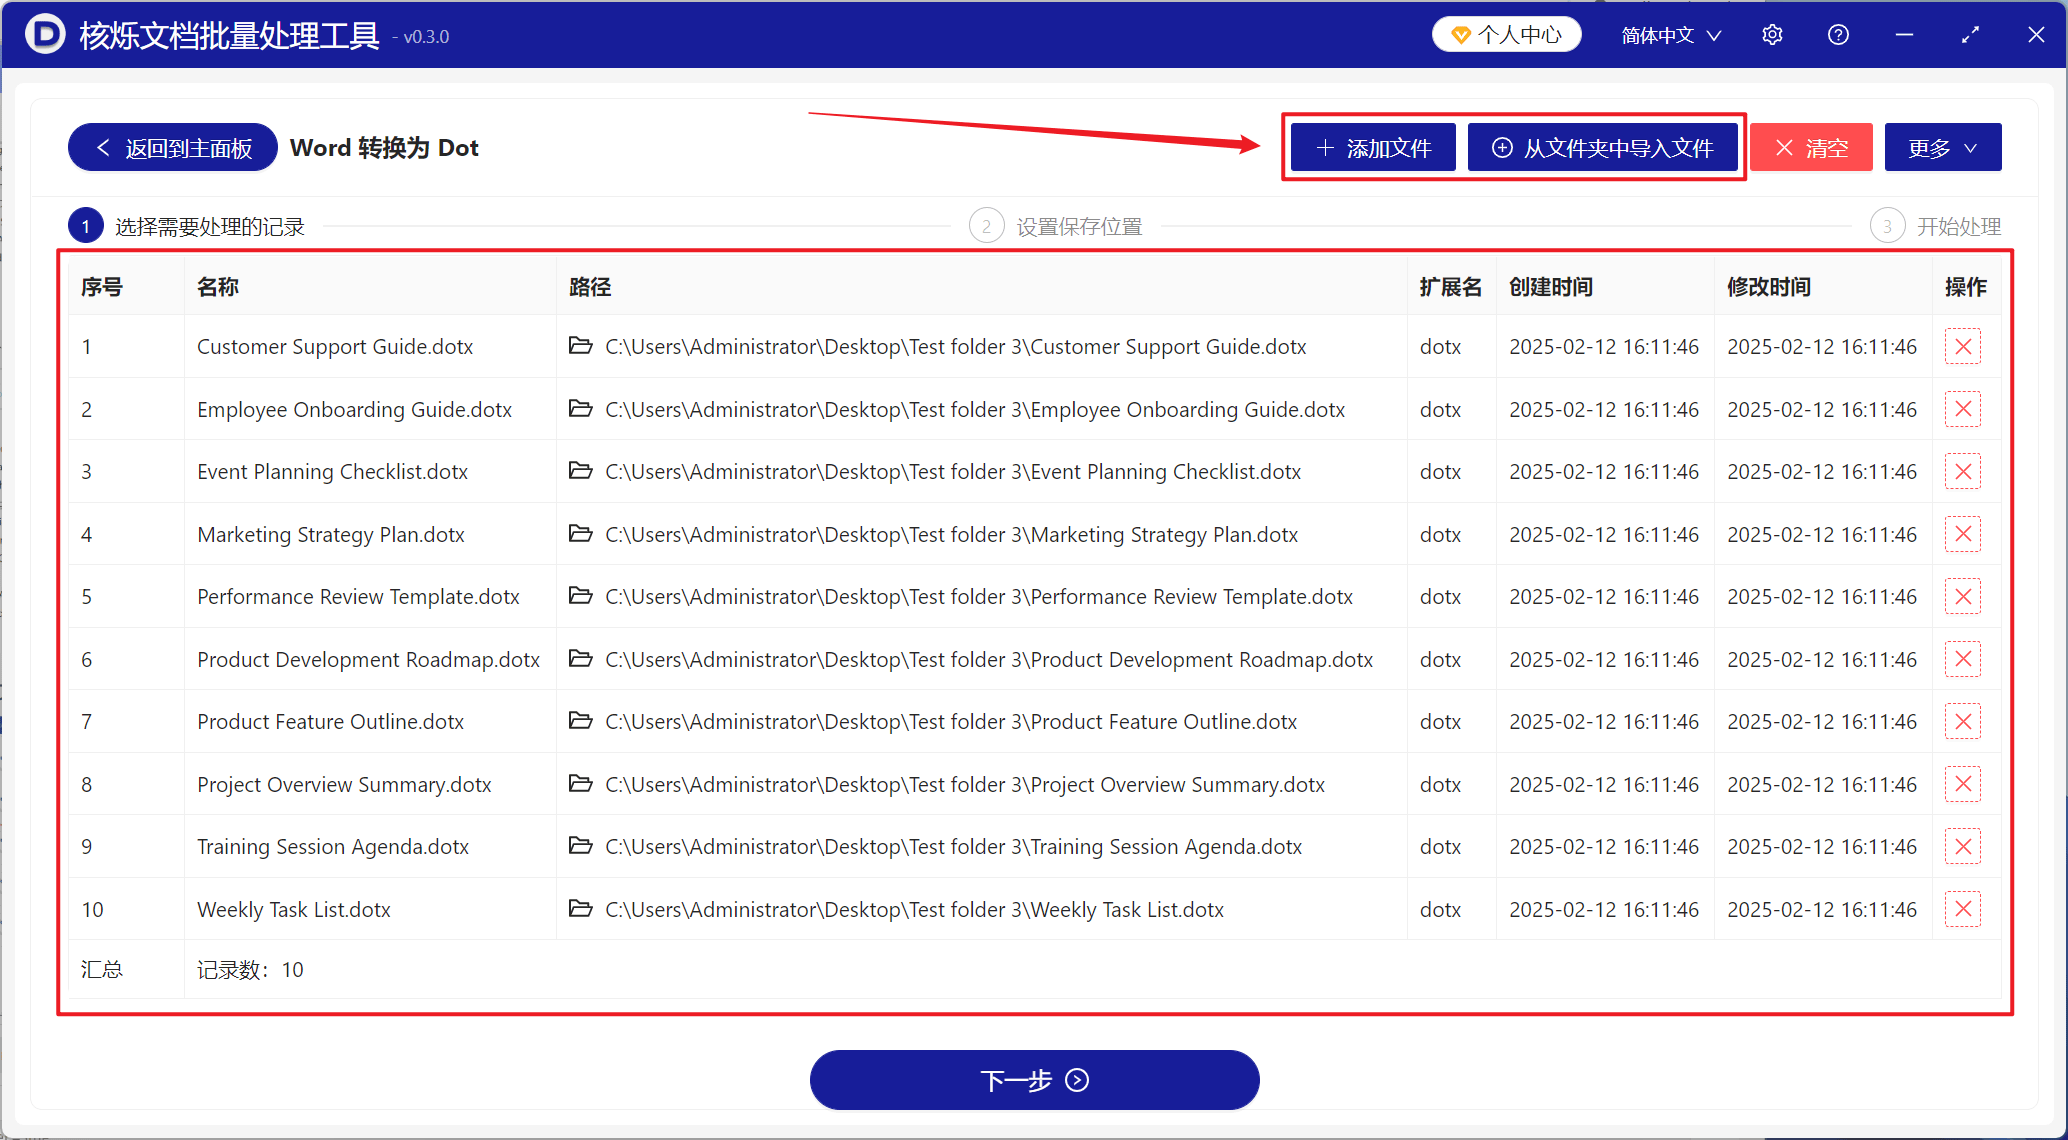Click the plus icon on 添加文件 button
The image size is (2068, 1140).
click(1325, 147)
